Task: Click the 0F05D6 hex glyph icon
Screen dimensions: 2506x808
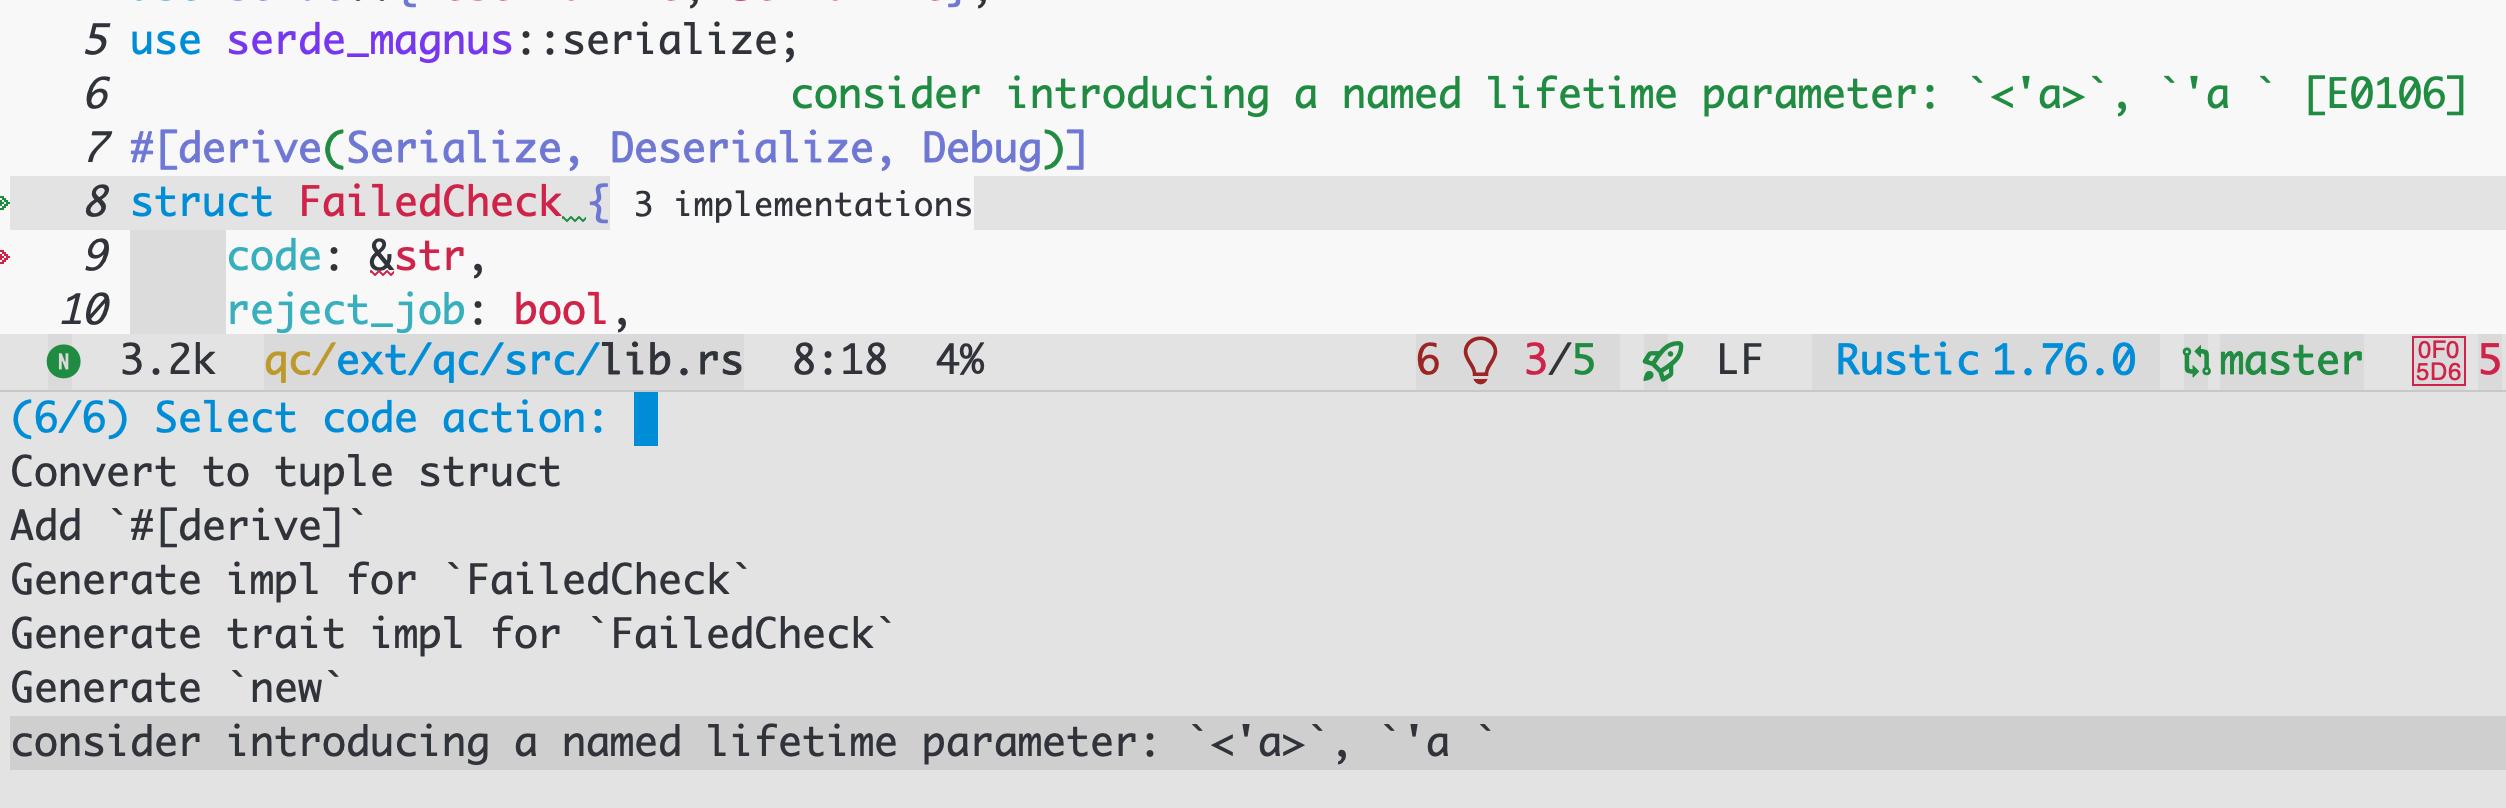Action: click(2438, 361)
